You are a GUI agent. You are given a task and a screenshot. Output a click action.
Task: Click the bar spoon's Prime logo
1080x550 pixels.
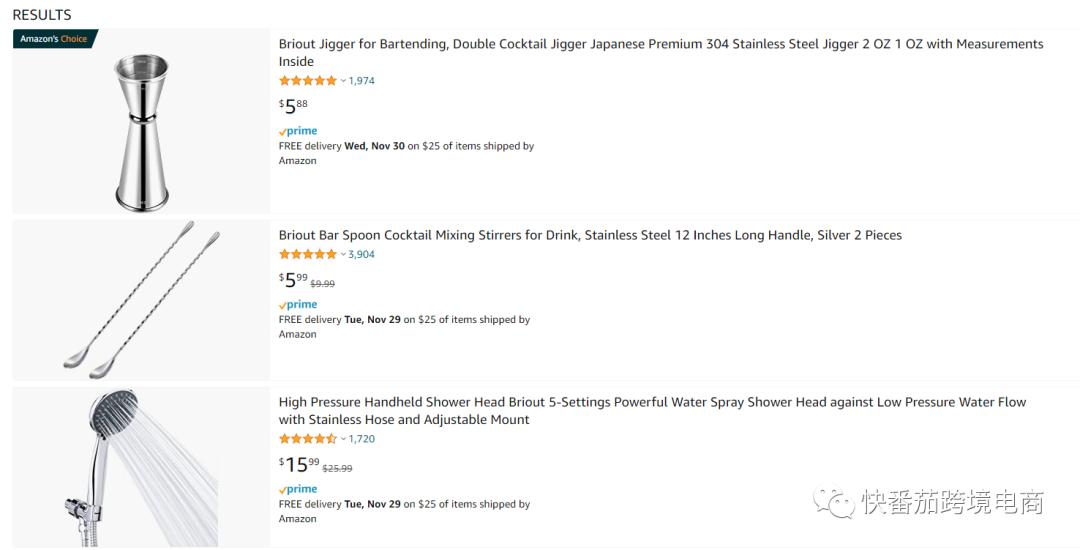coord(298,305)
